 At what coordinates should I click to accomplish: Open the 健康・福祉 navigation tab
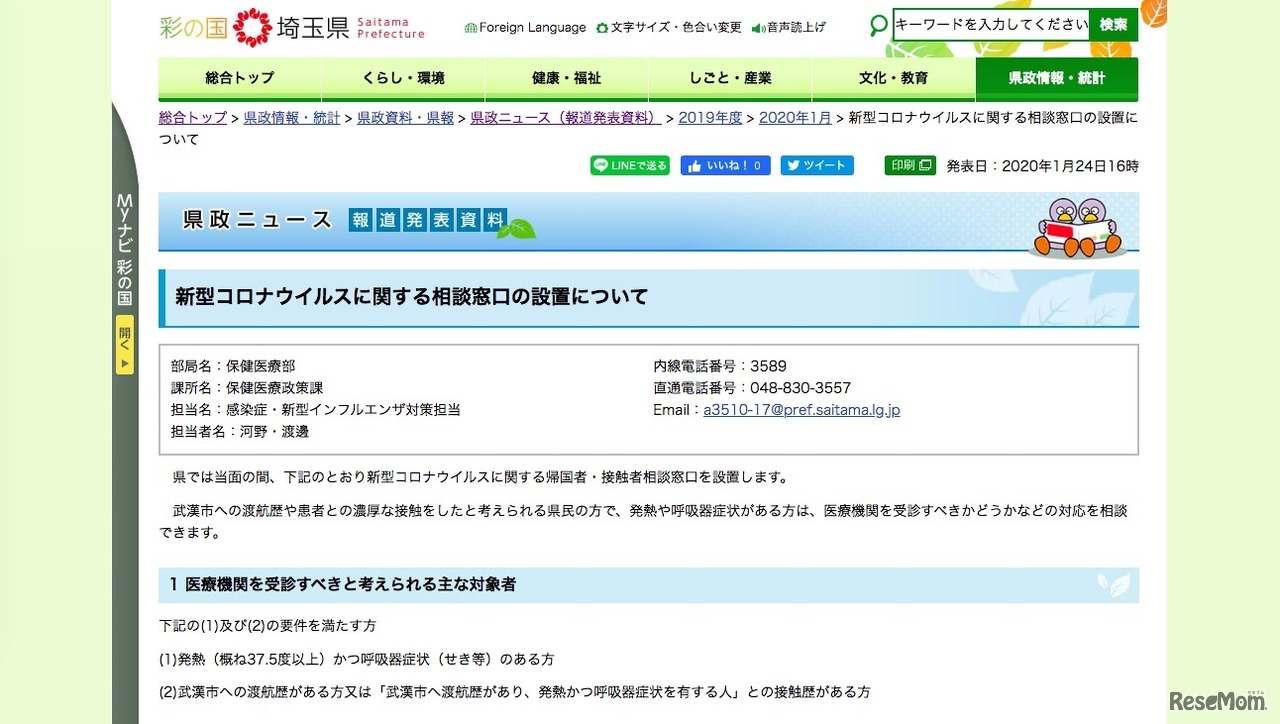pyautogui.click(x=567, y=79)
